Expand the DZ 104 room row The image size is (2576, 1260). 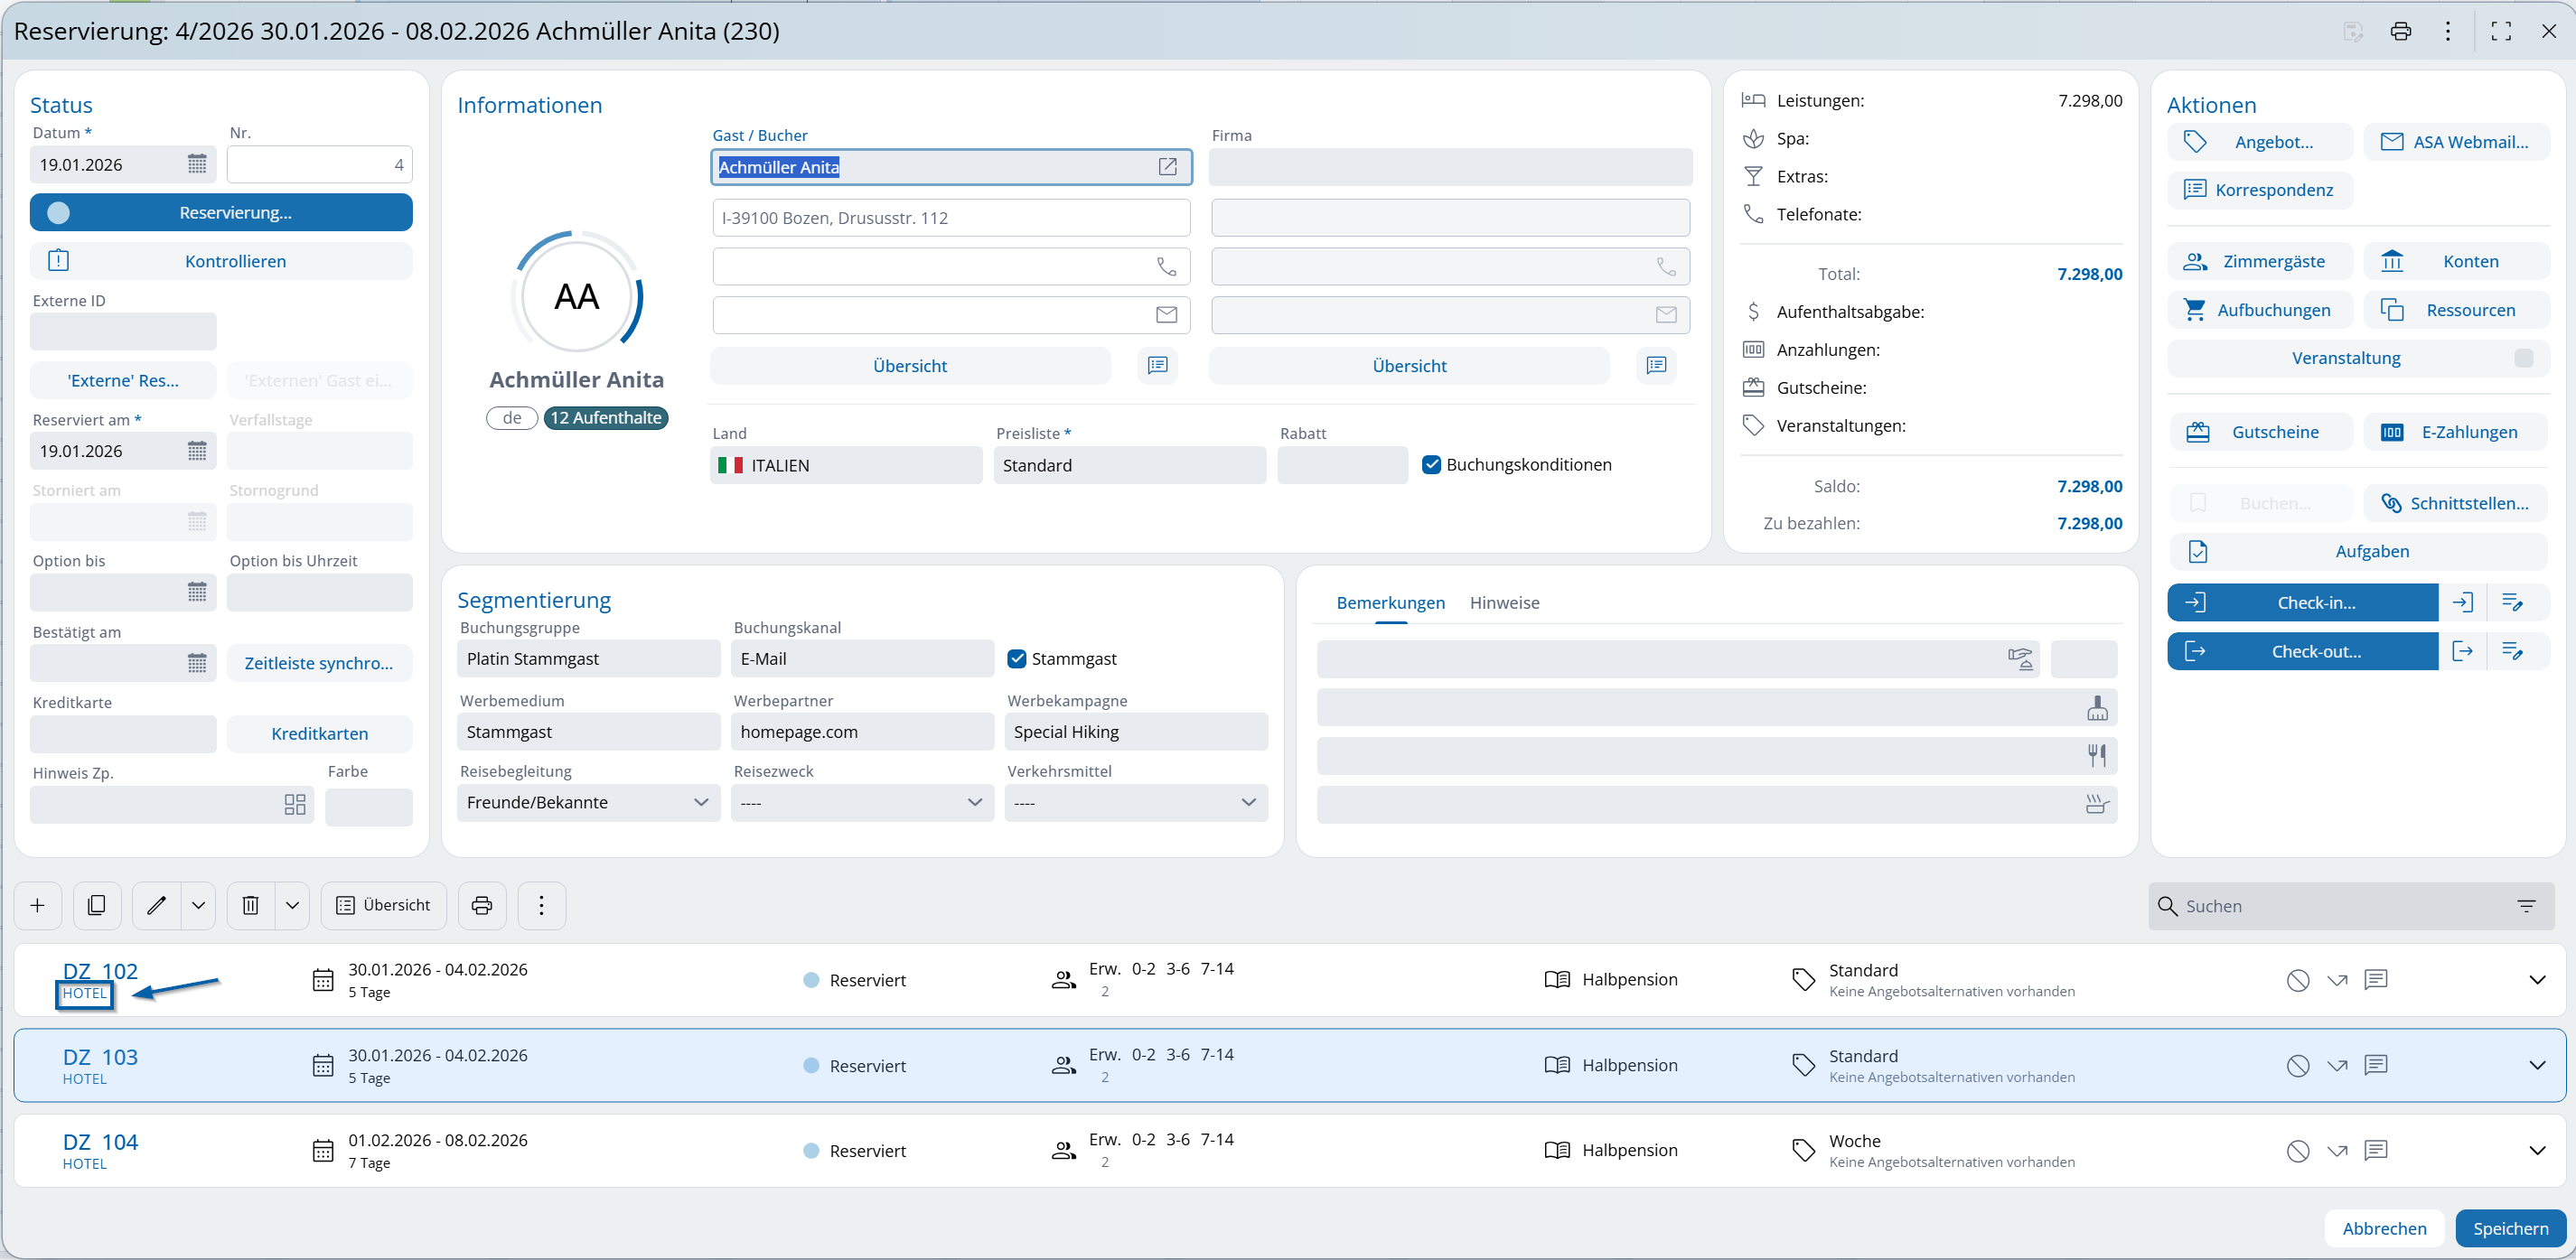coord(2536,1150)
